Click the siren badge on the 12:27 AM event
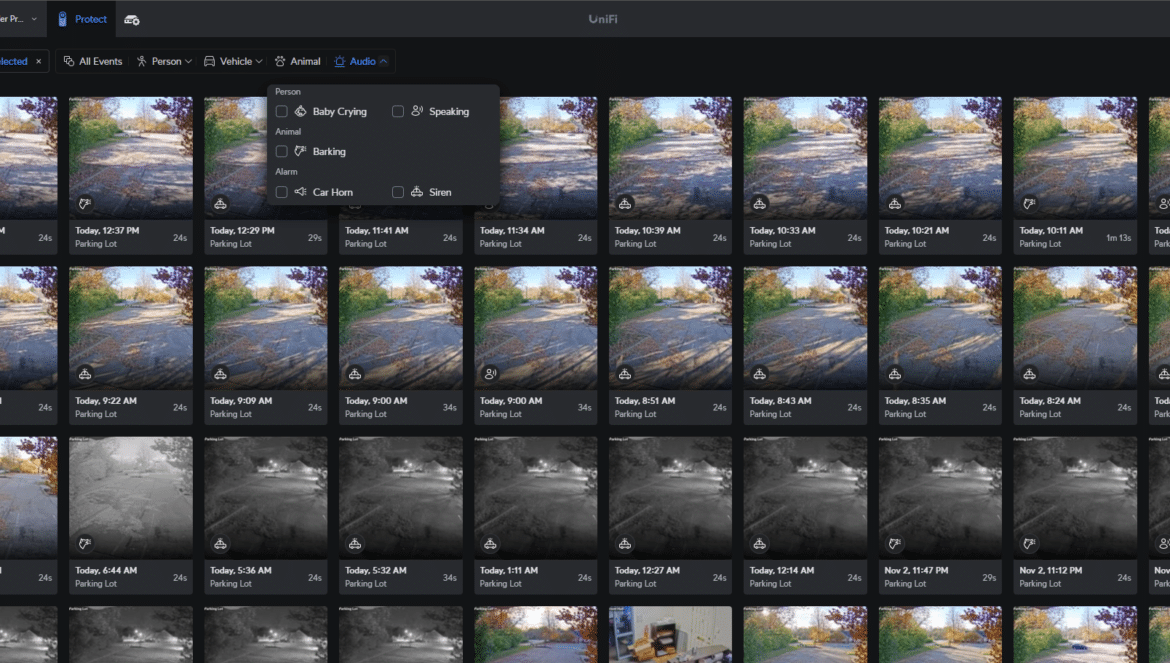 (x=625, y=544)
